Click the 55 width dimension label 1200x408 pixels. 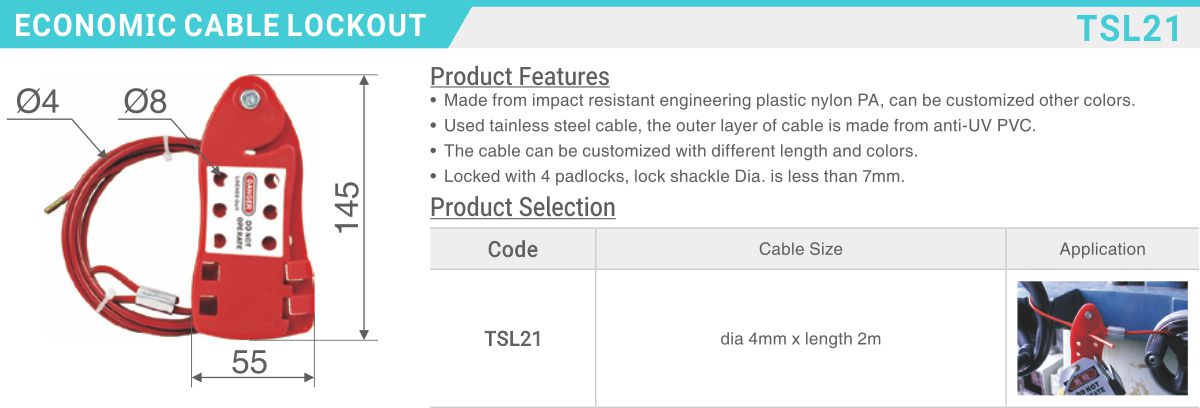click(249, 361)
